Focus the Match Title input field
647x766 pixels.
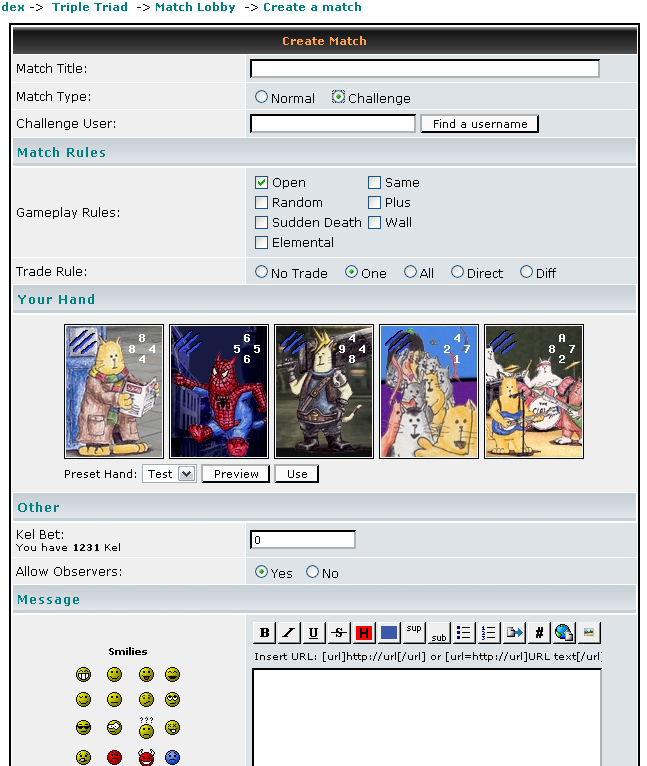(x=425, y=69)
